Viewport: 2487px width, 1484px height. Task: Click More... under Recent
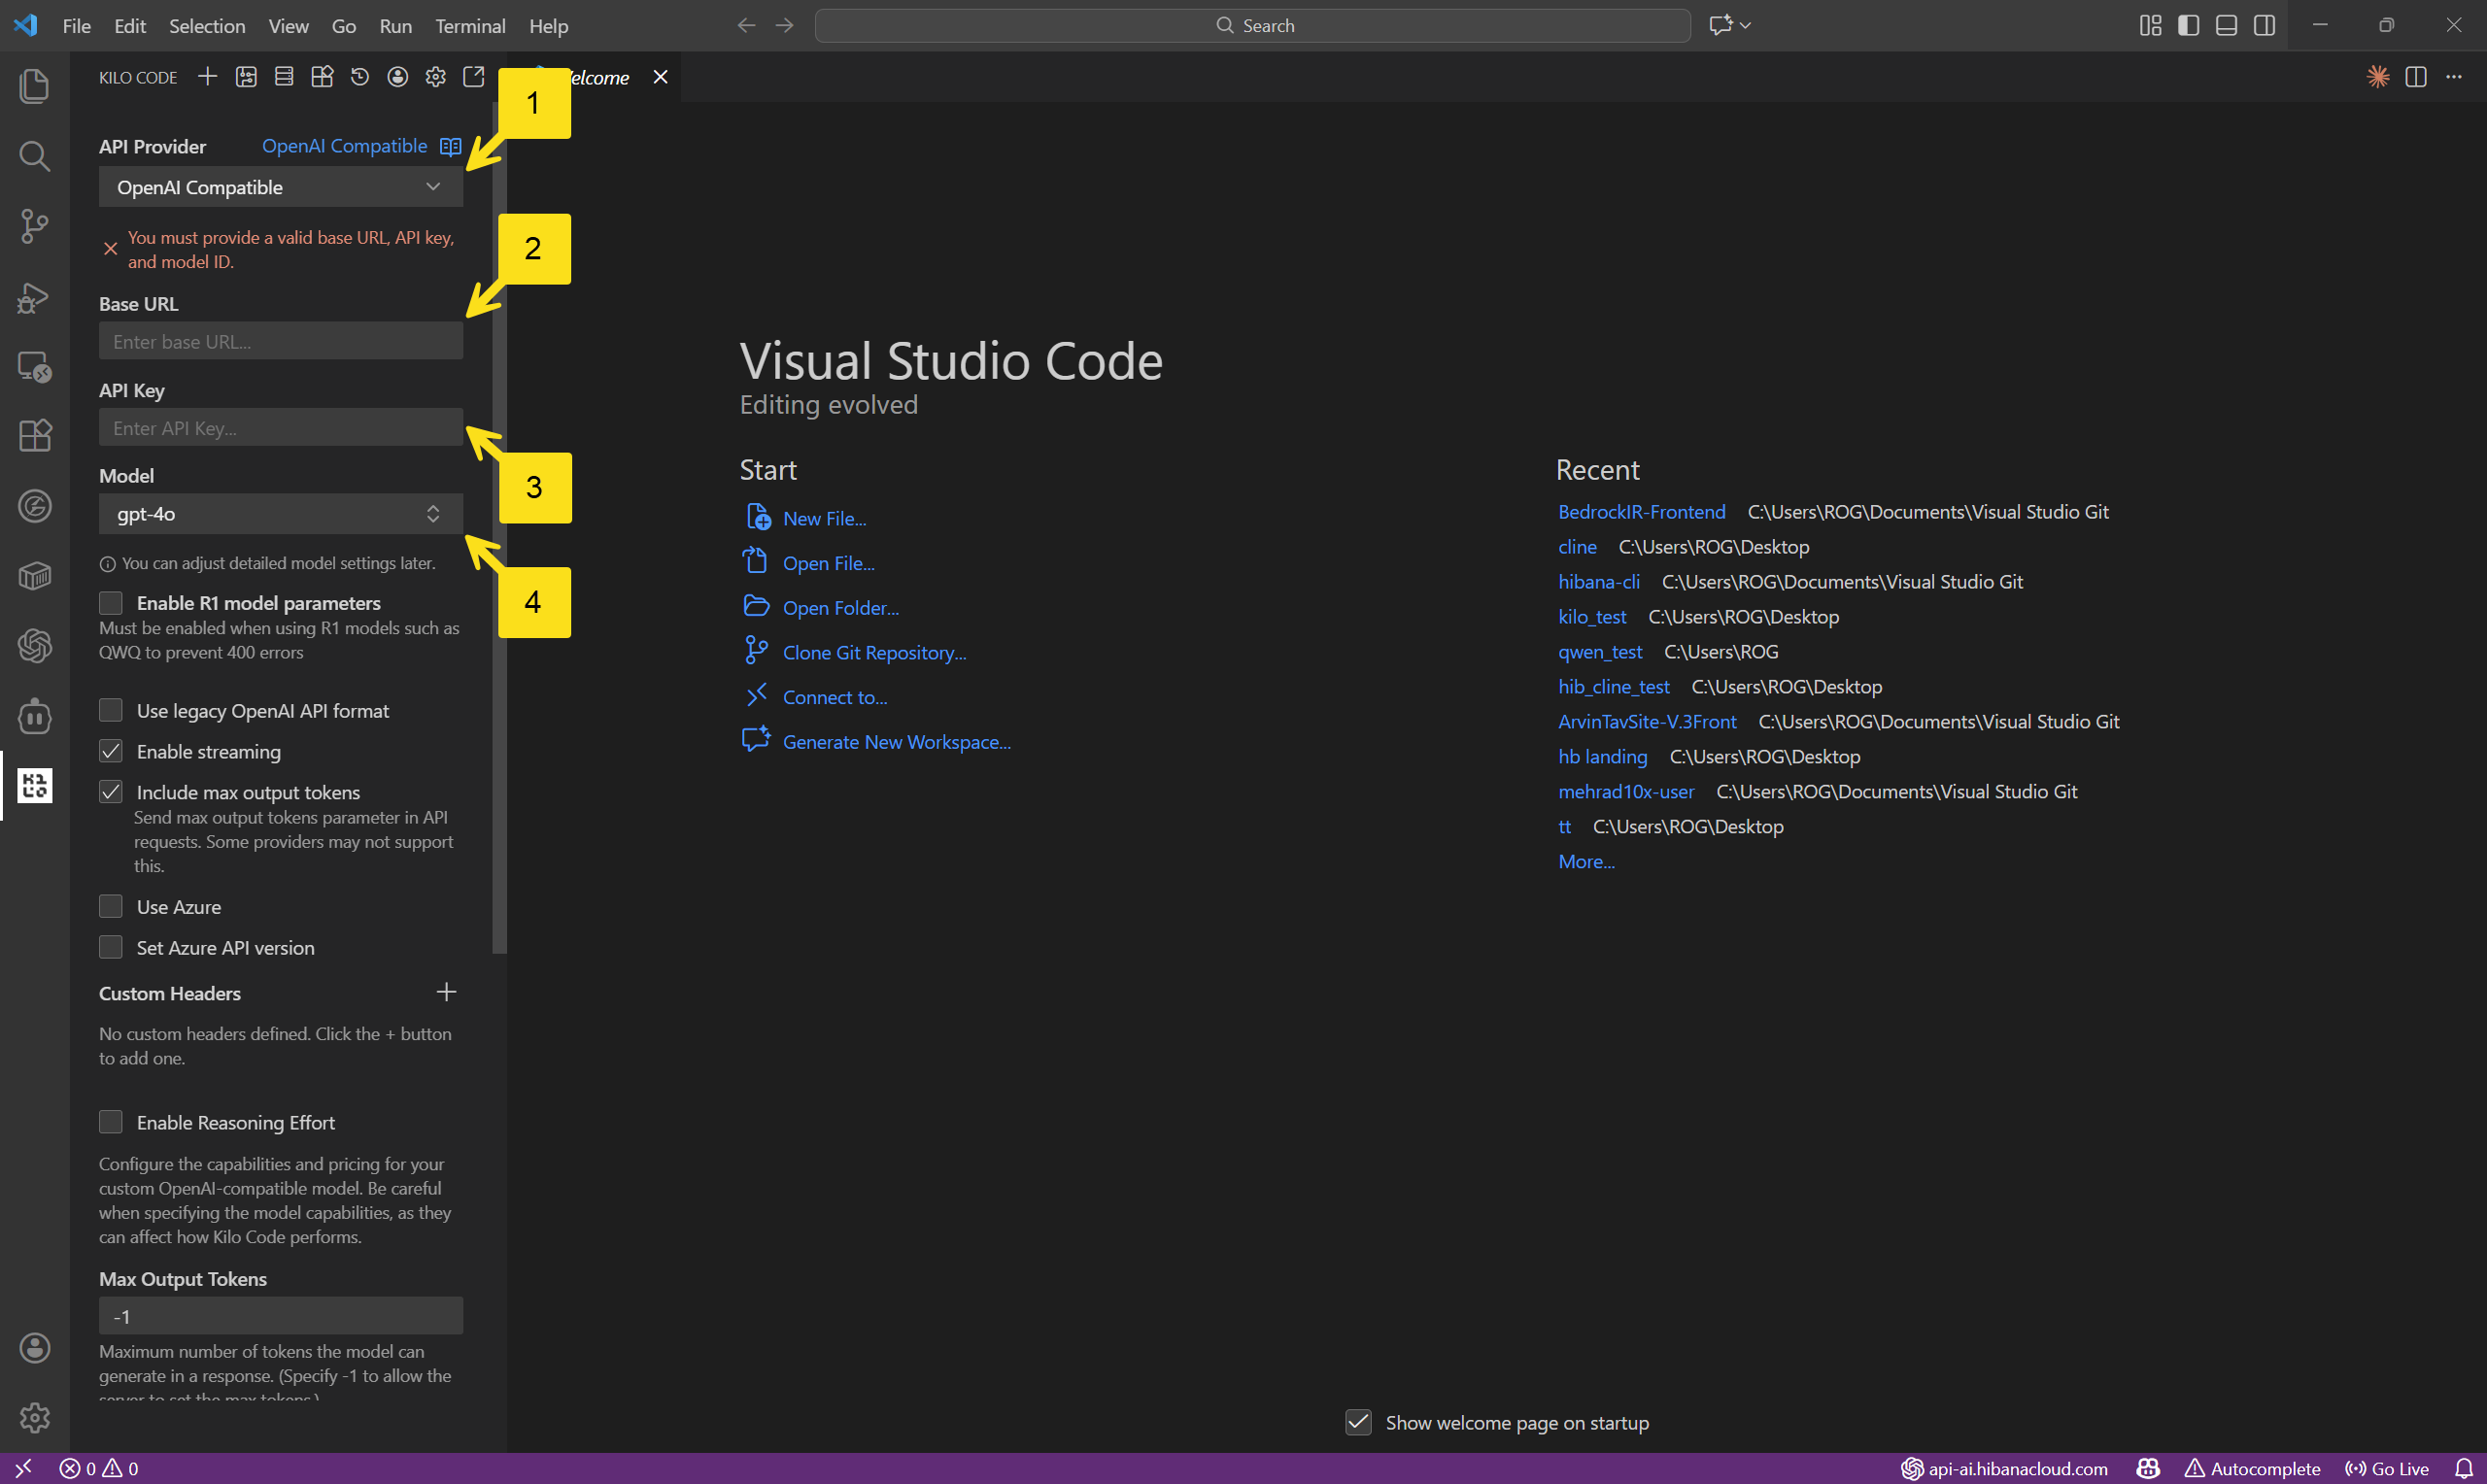pyautogui.click(x=1586, y=861)
